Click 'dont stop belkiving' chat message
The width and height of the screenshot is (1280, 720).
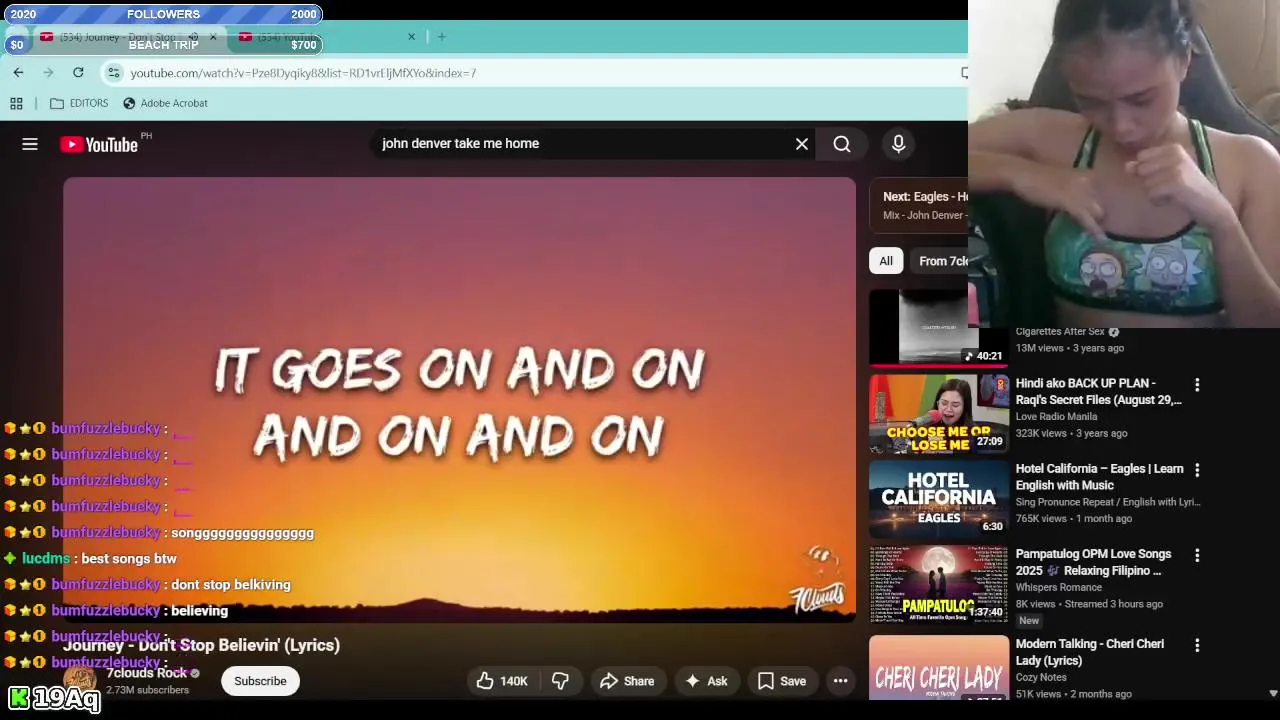(231, 585)
